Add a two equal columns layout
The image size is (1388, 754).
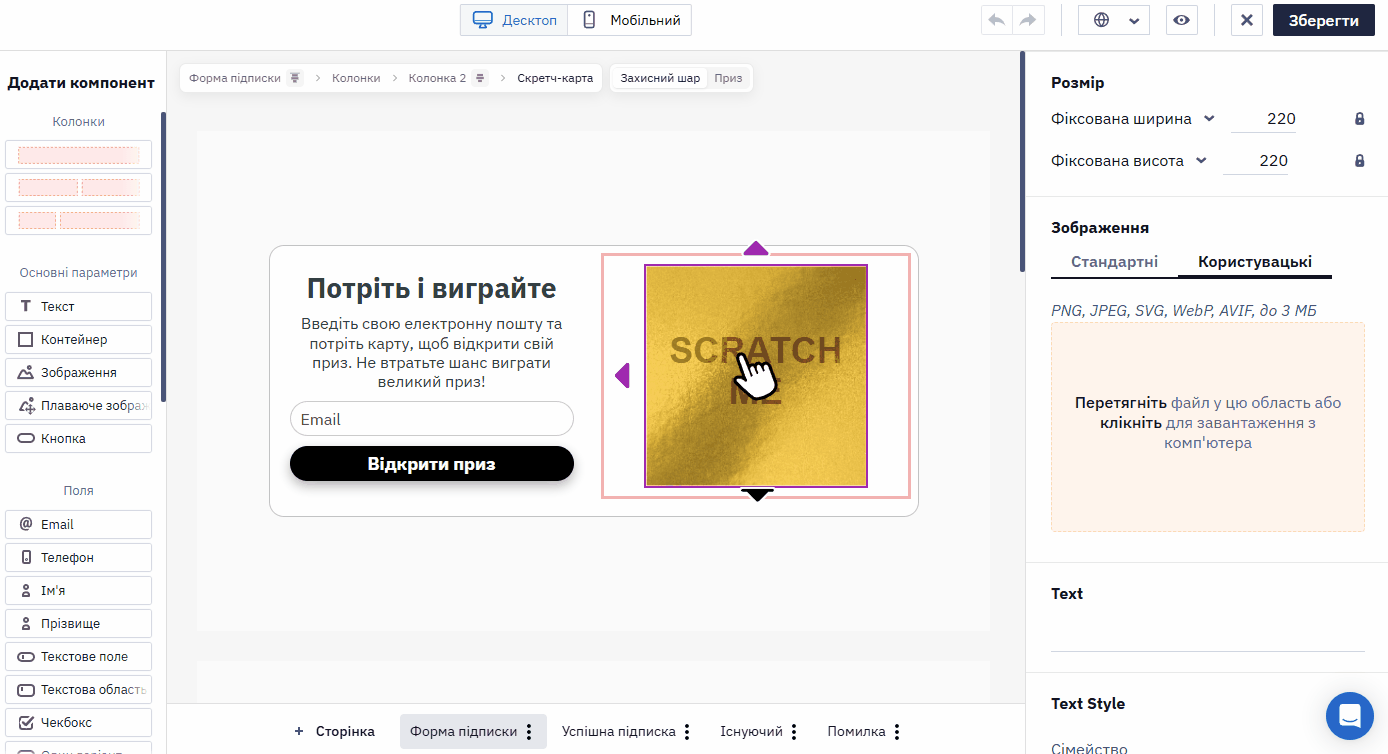78,187
